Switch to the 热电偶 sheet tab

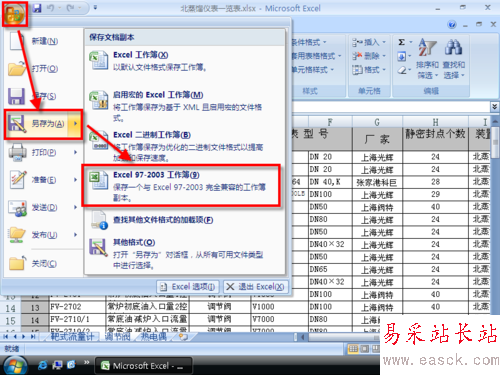pyautogui.click(x=154, y=337)
